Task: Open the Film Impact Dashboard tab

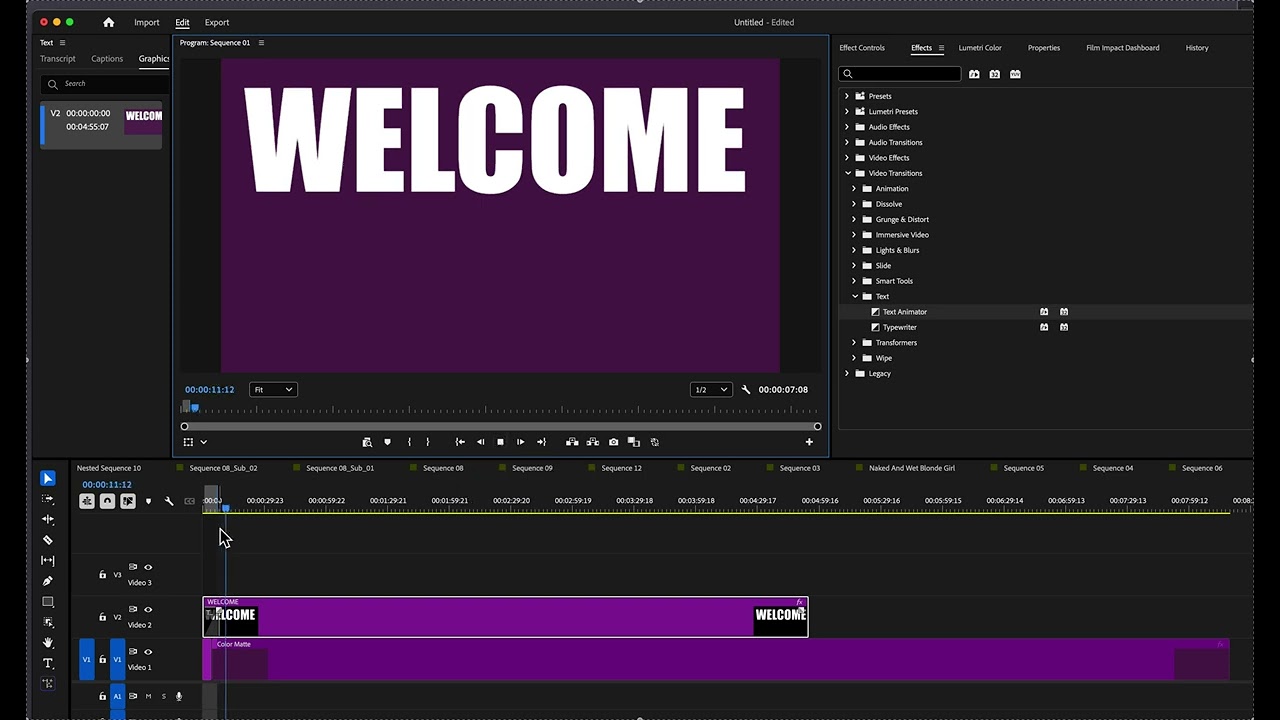Action: pyautogui.click(x=1123, y=48)
